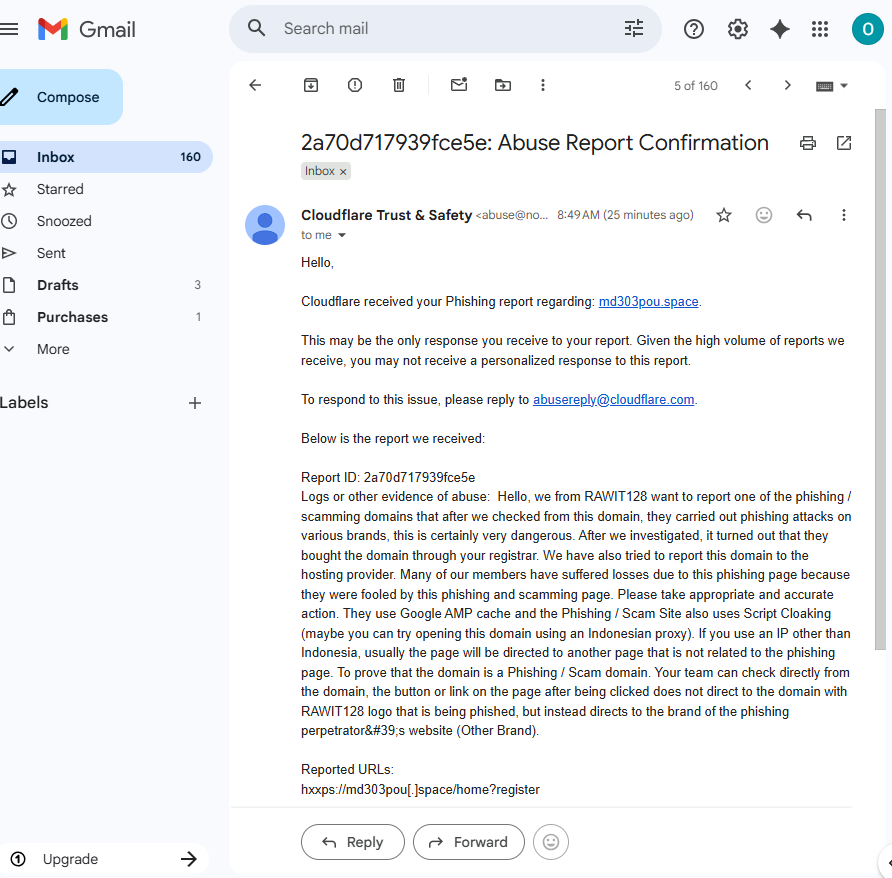Open the md303pou.space link
The image size is (892, 878).
(649, 302)
